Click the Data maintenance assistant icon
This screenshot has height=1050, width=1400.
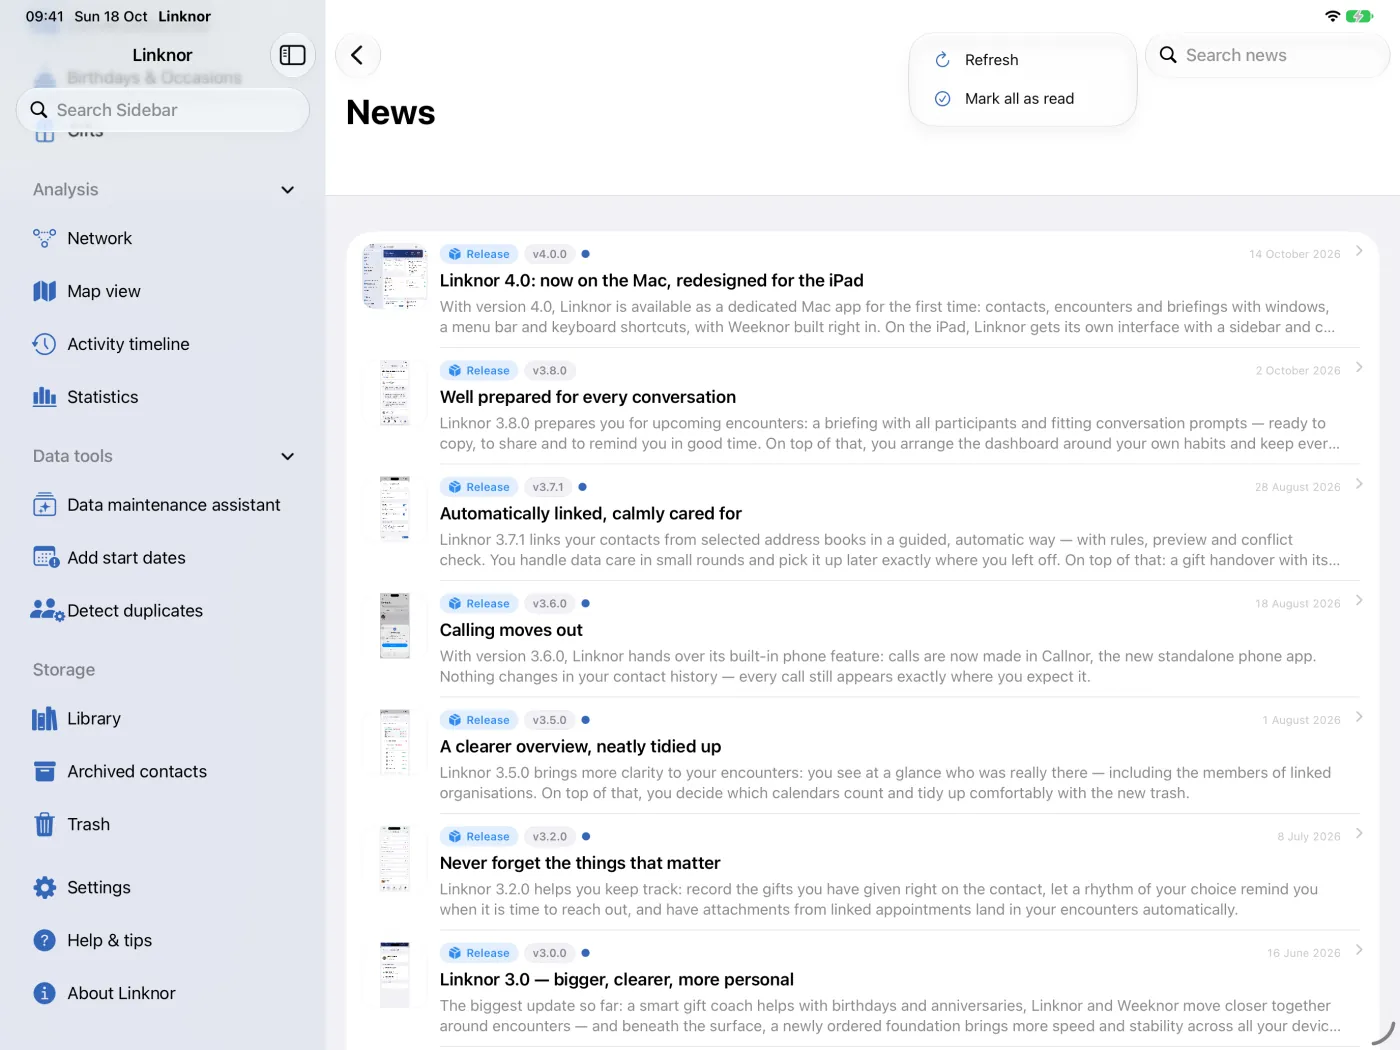44,505
